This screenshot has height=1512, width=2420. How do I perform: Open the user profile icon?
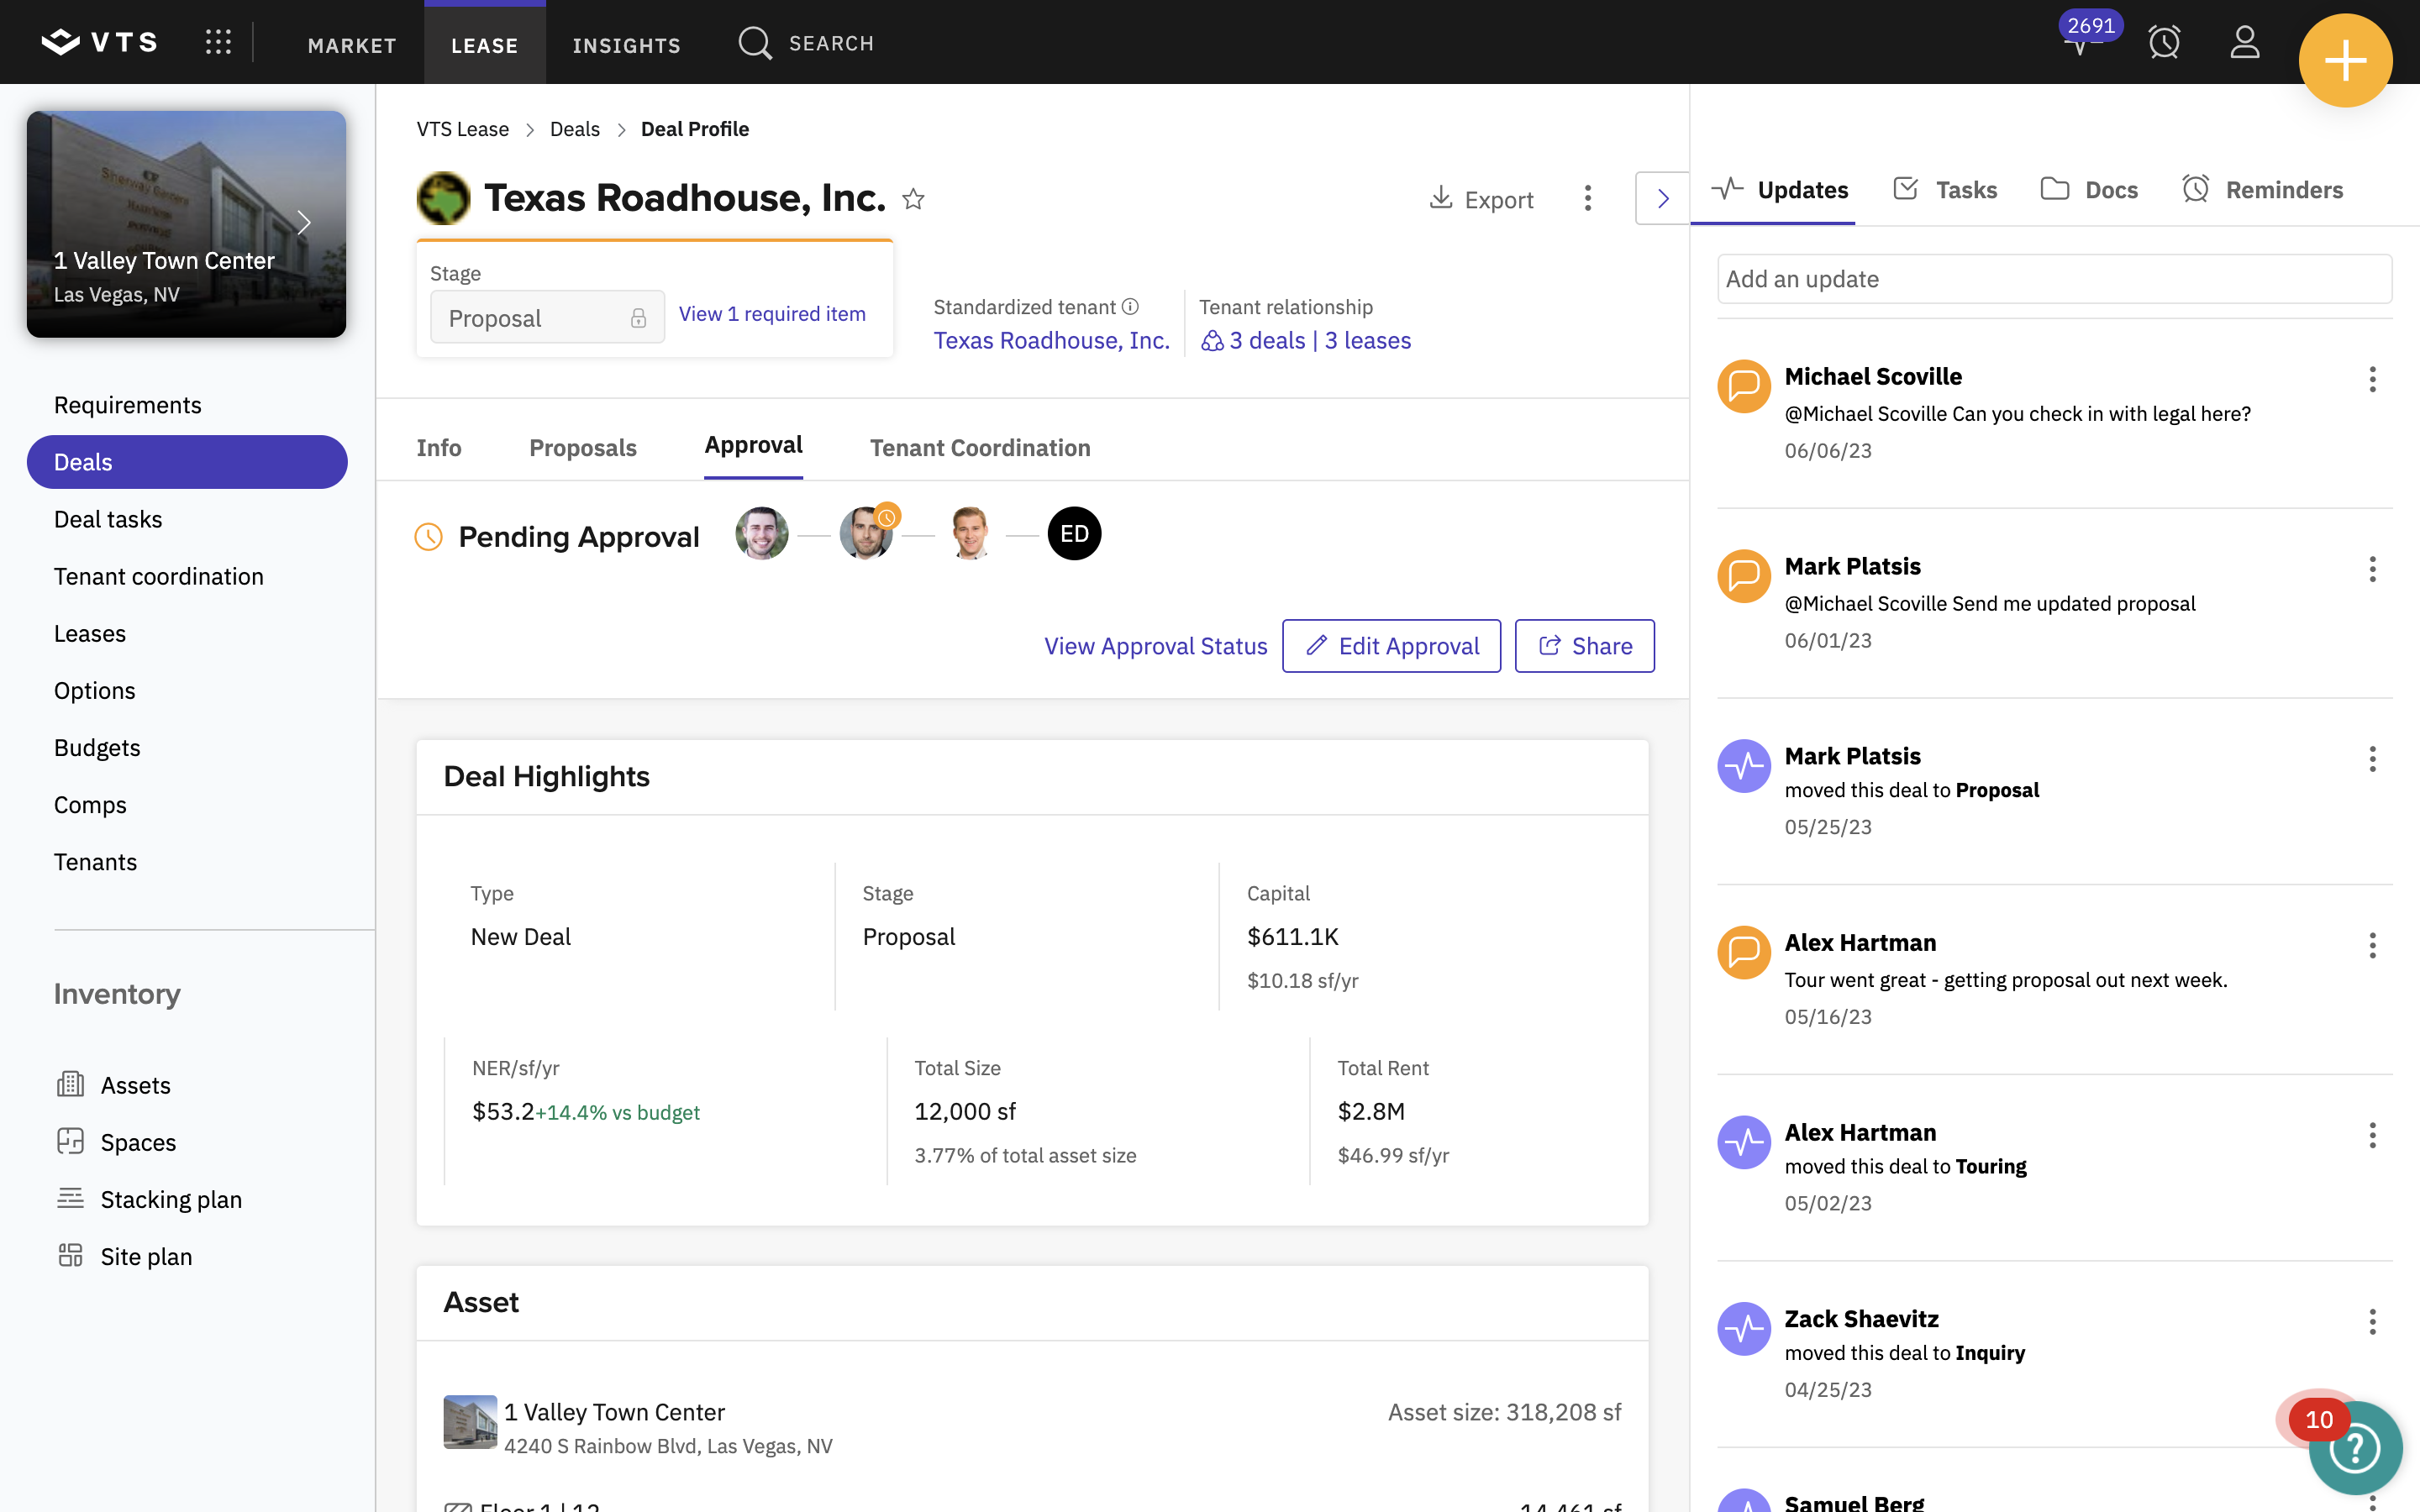[2245, 42]
